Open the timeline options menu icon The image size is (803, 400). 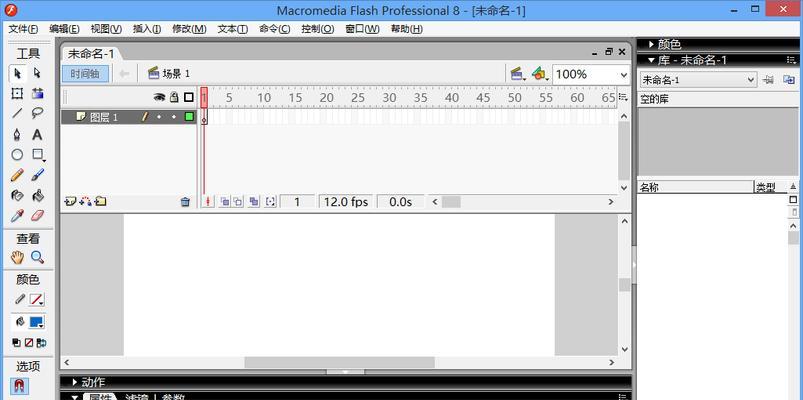tap(623, 97)
